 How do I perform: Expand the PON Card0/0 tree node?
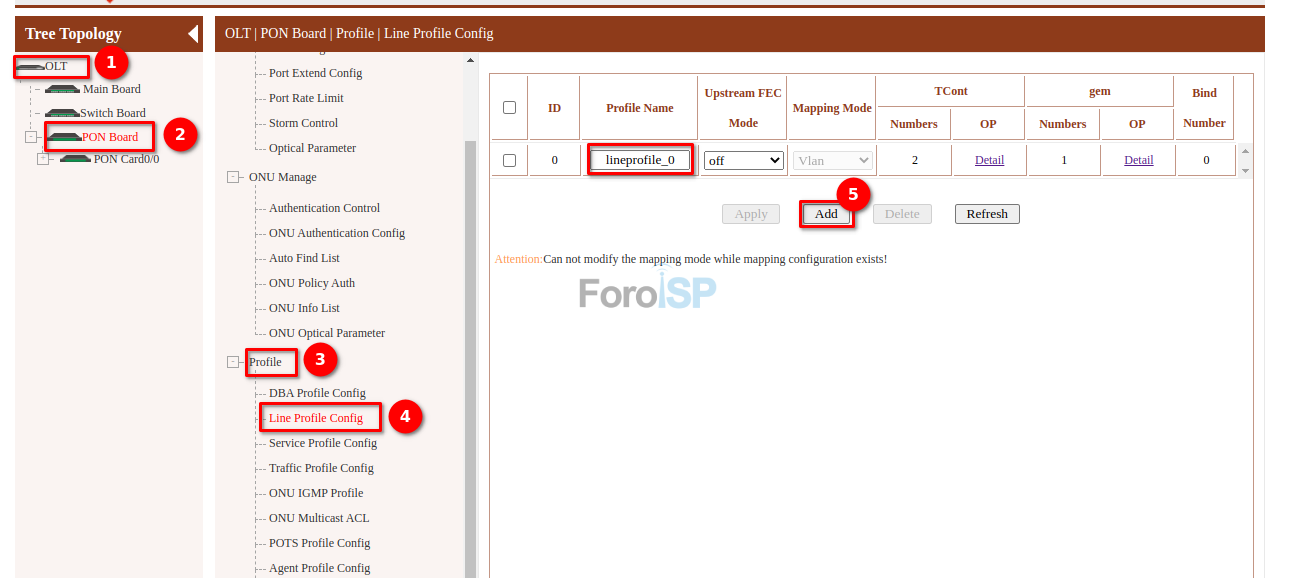pos(43,159)
